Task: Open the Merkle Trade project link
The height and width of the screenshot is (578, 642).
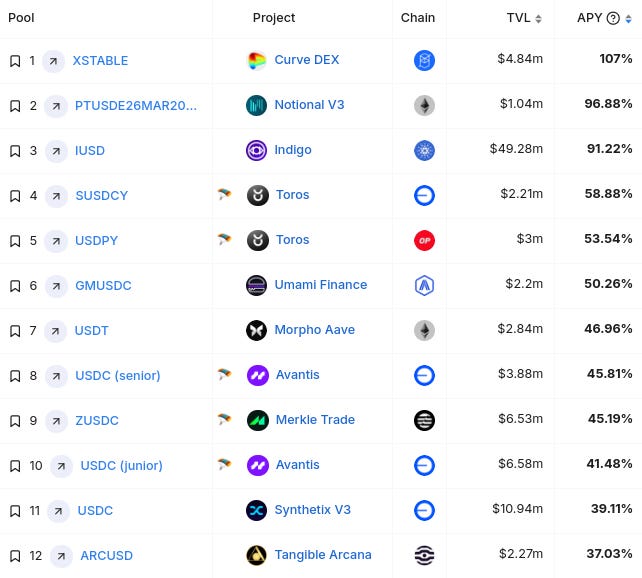Action: point(315,420)
